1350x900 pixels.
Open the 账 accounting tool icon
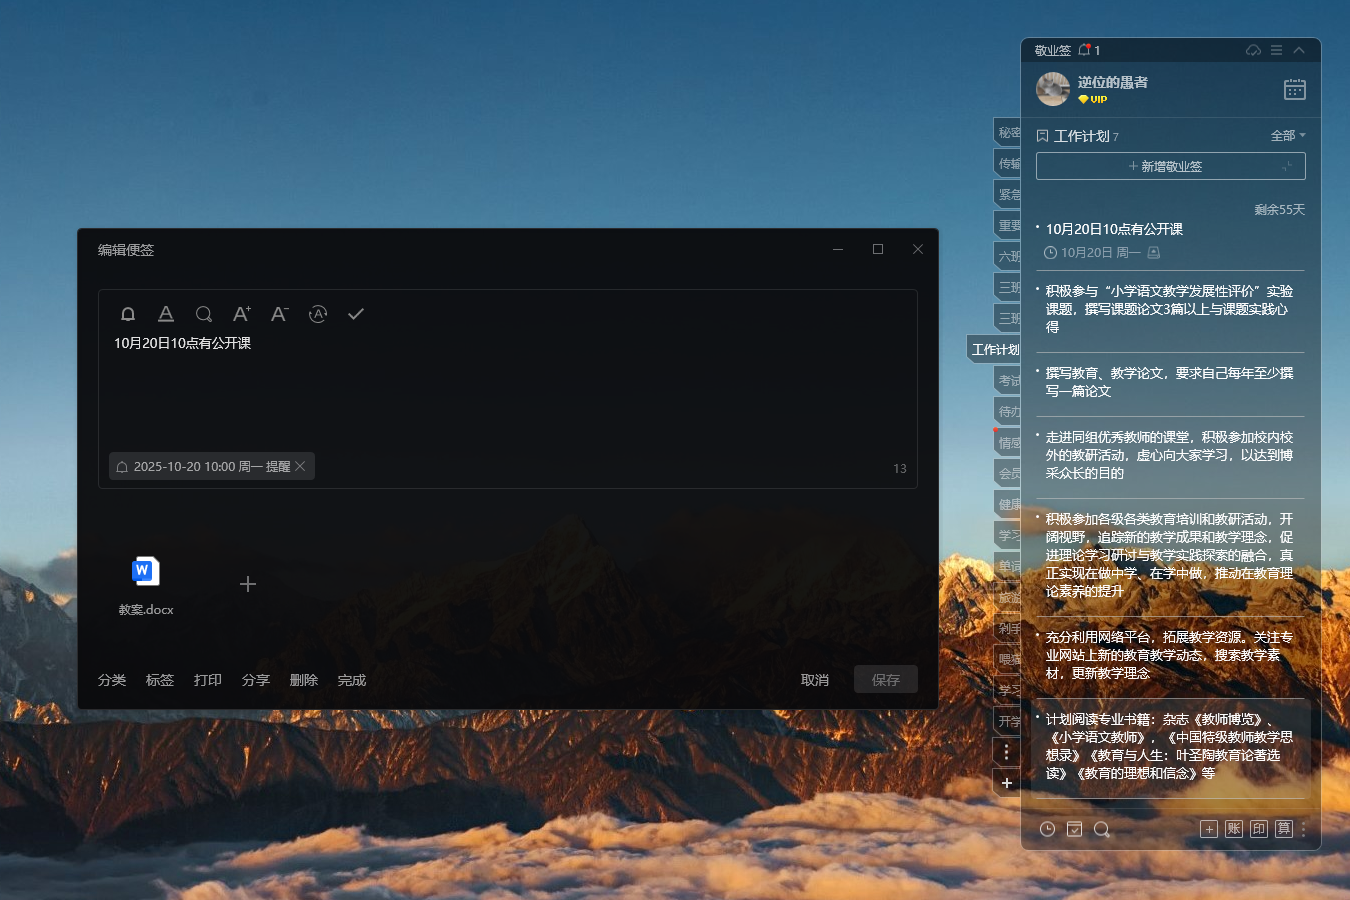(1234, 829)
